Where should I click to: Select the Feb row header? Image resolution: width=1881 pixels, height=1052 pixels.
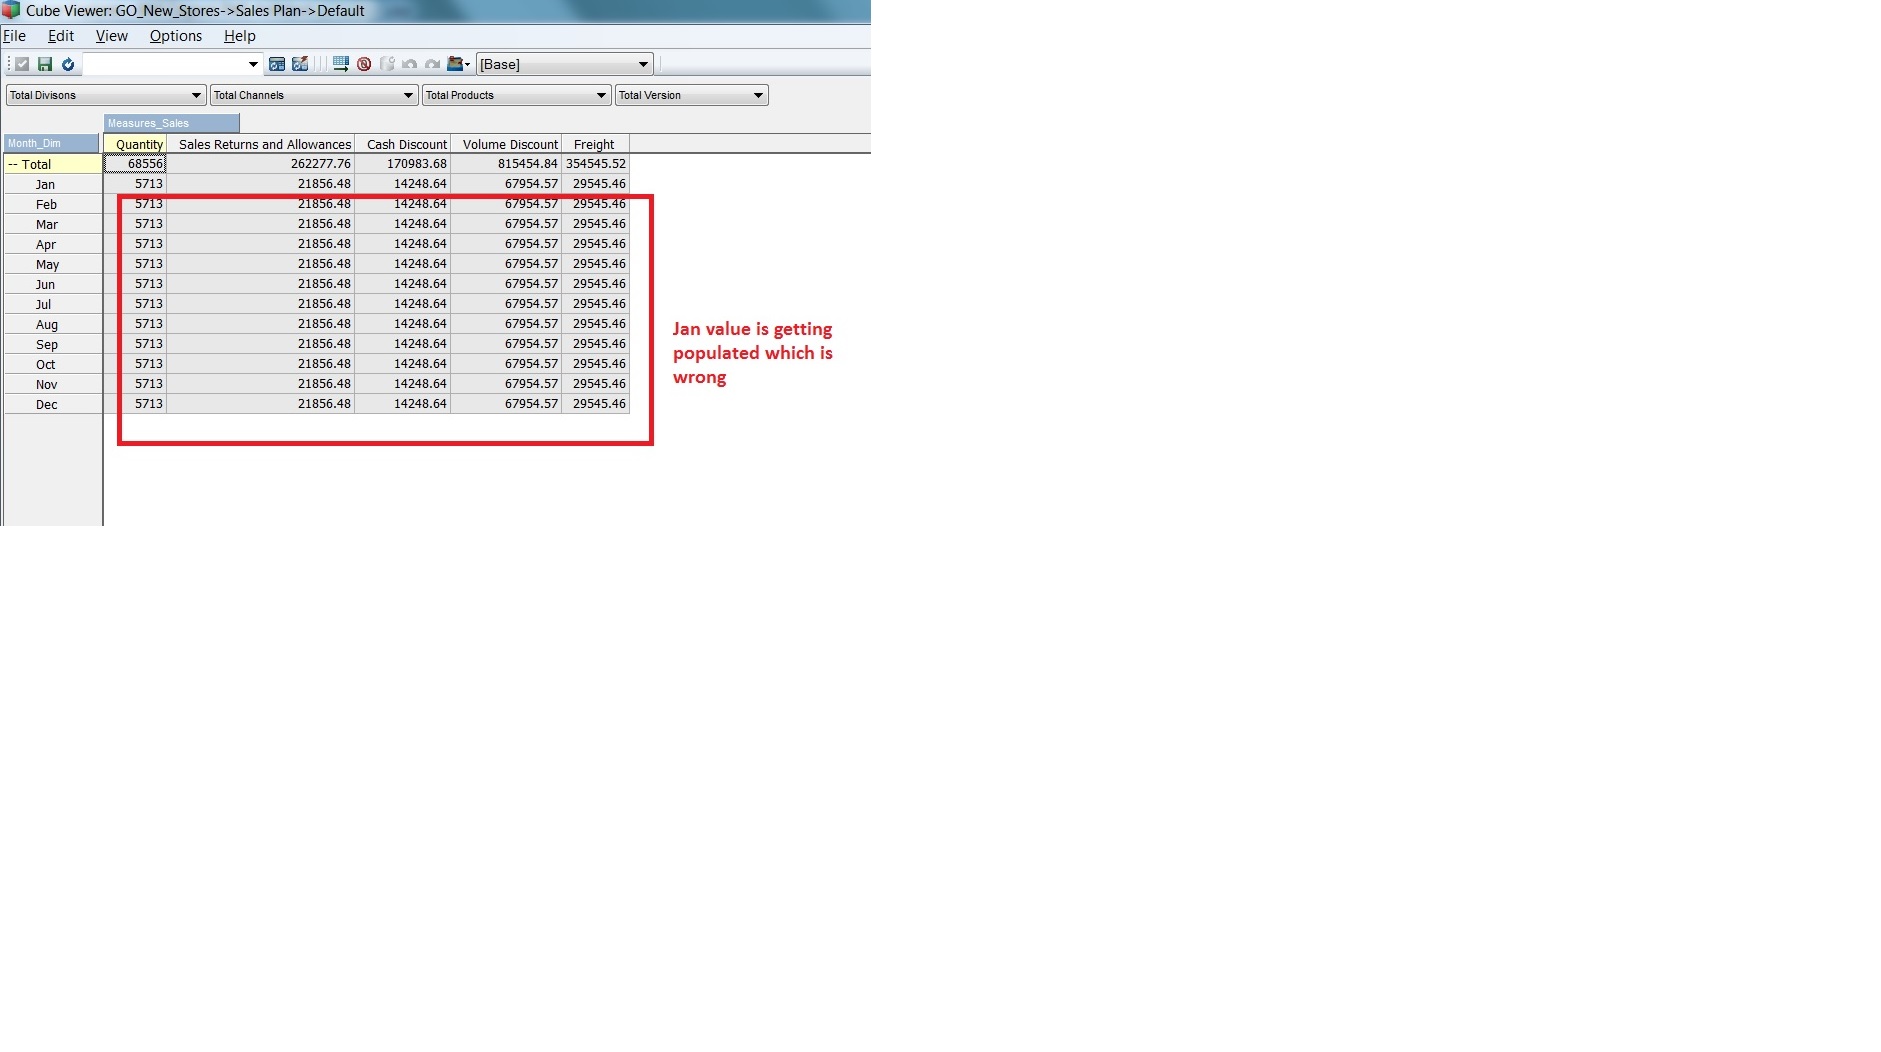point(53,204)
